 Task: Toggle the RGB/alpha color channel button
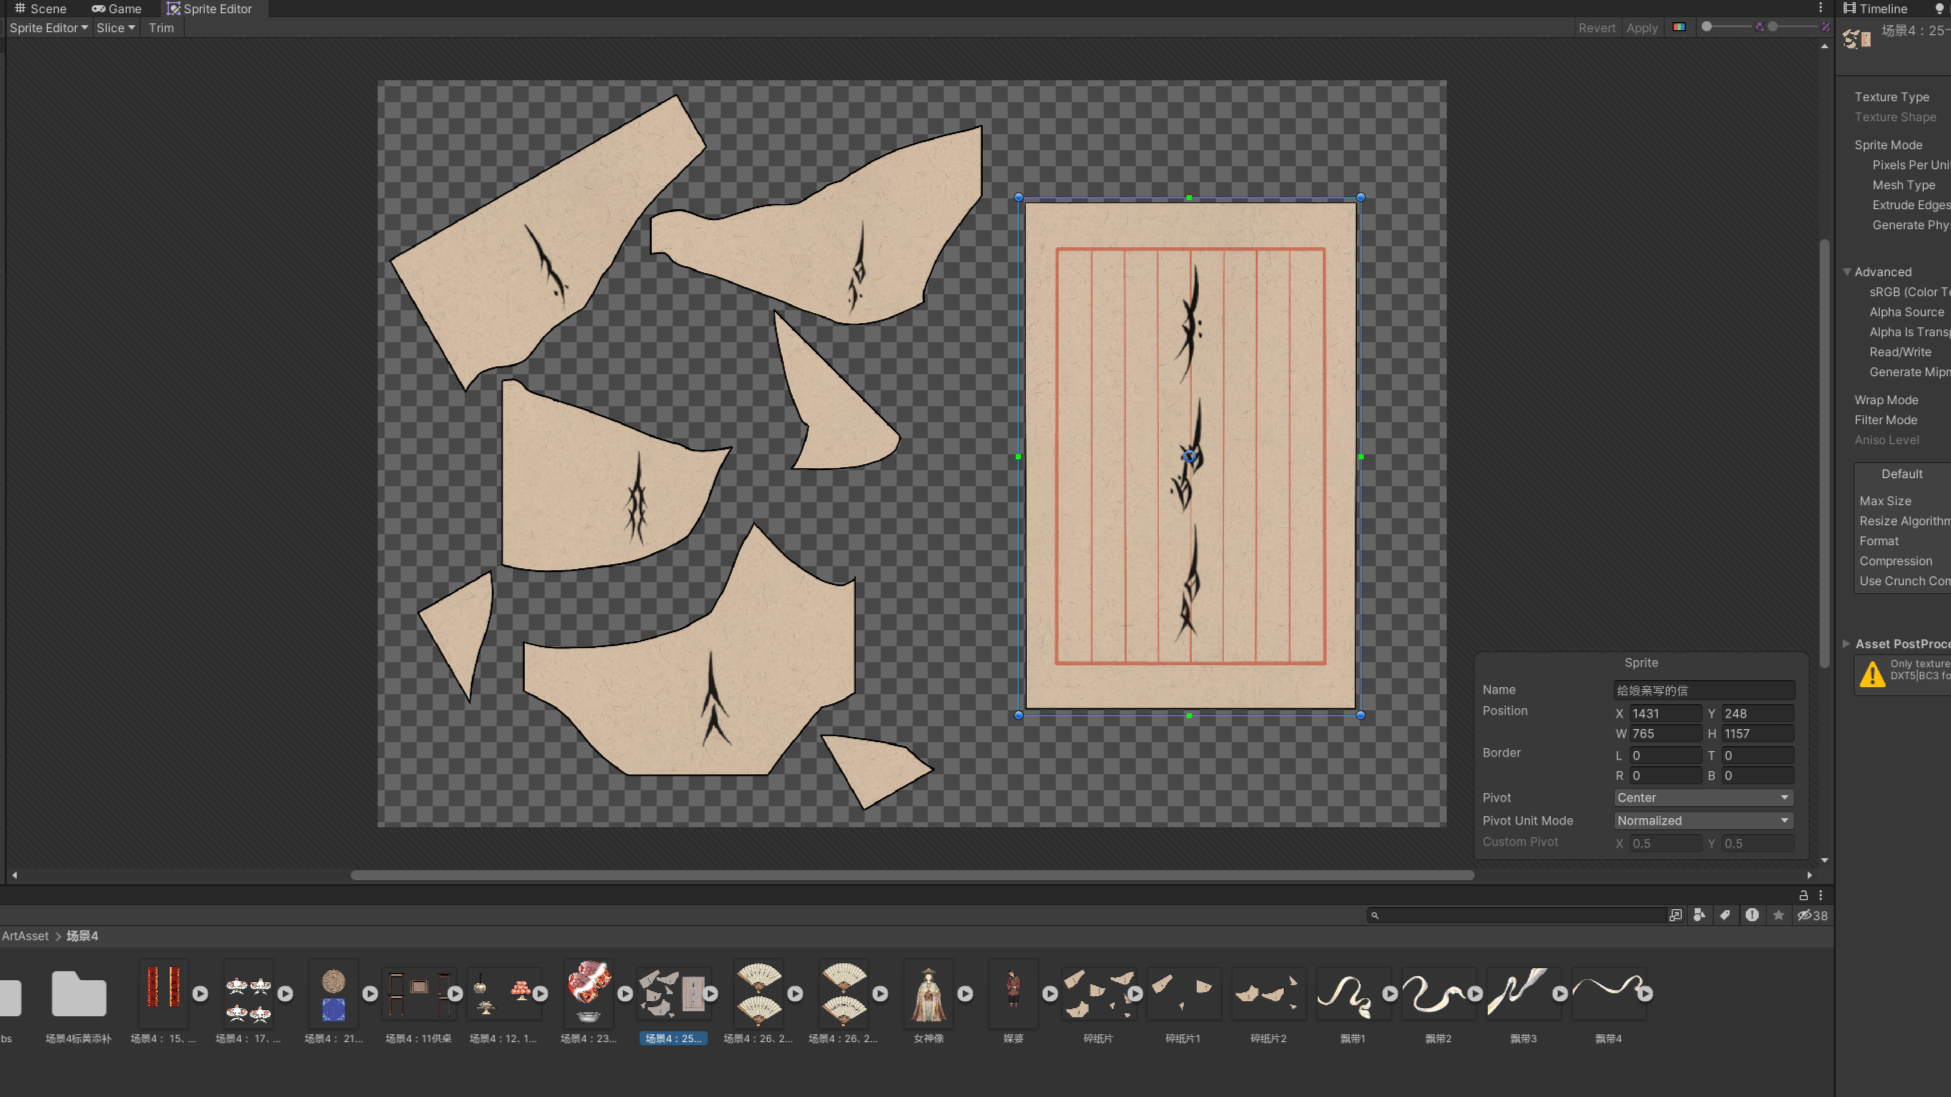pos(1679,27)
